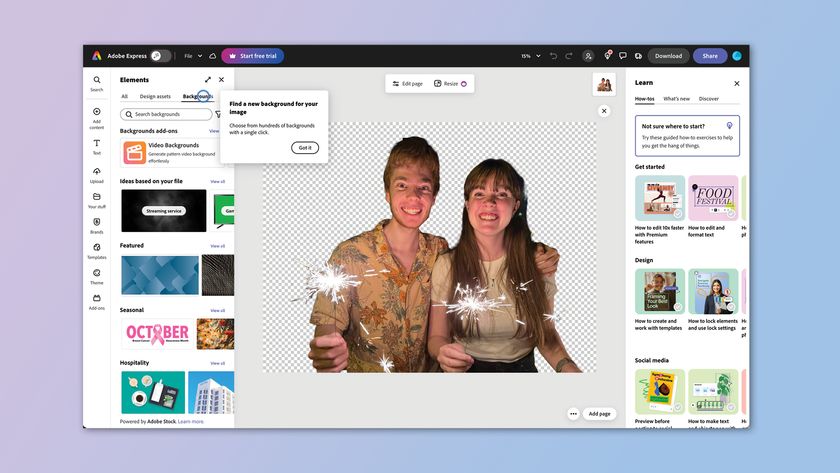Click the Edit page button
Image resolution: width=840 pixels, height=473 pixels.
click(x=408, y=84)
